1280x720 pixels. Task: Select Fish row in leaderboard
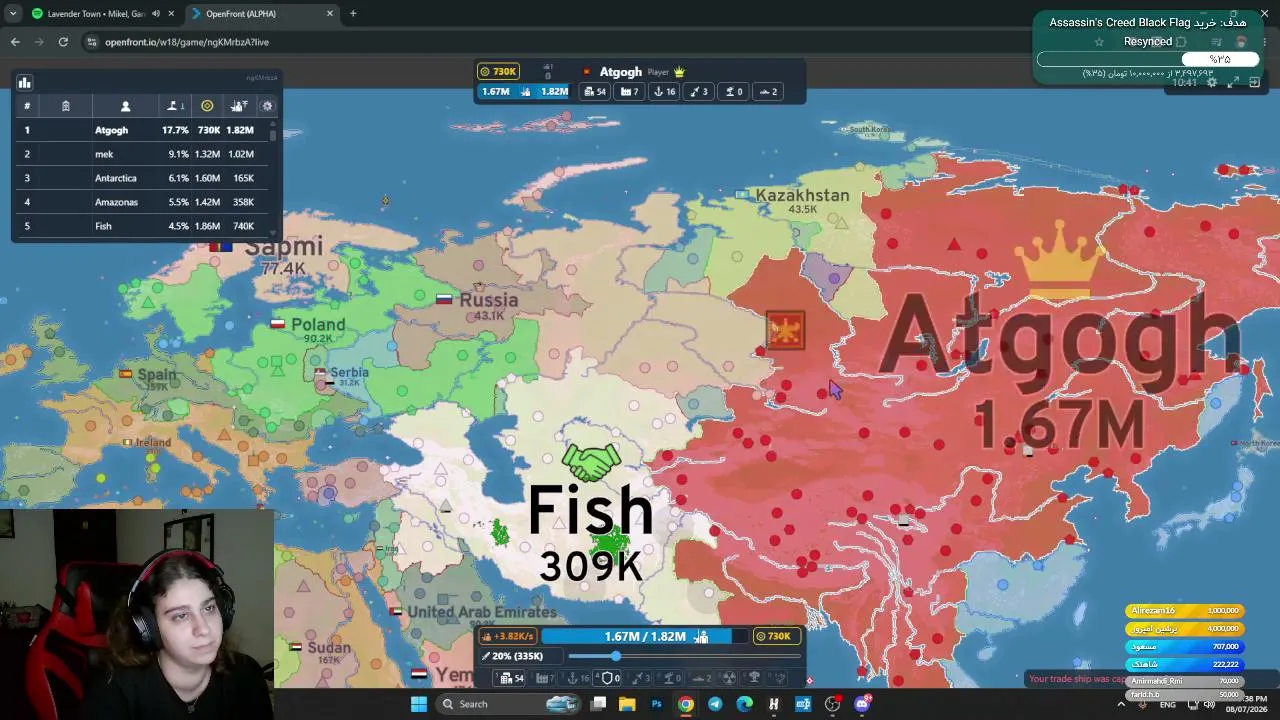pyautogui.click(x=142, y=226)
